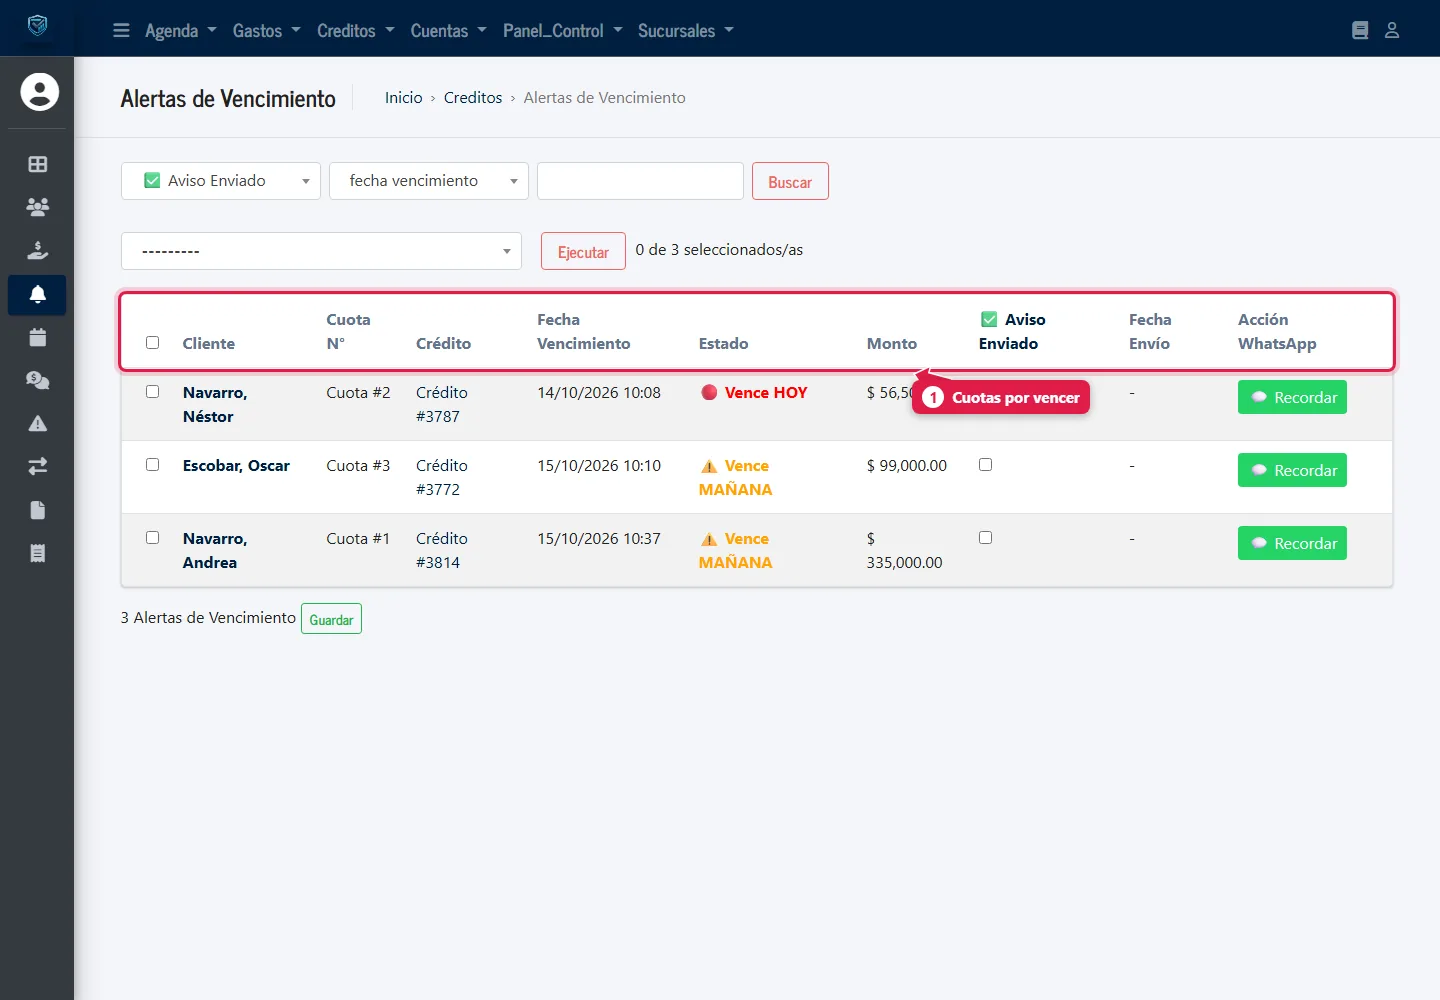The width and height of the screenshot is (1440, 1000).
Task: Click the Buscar button
Action: pos(790,181)
